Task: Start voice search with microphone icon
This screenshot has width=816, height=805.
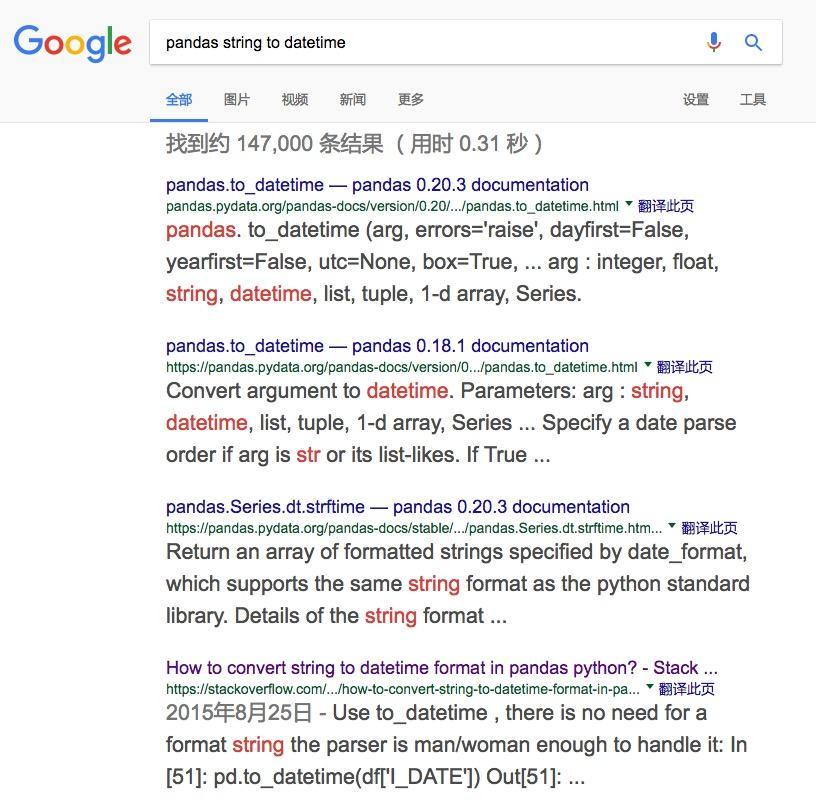Action: (x=714, y=42)
